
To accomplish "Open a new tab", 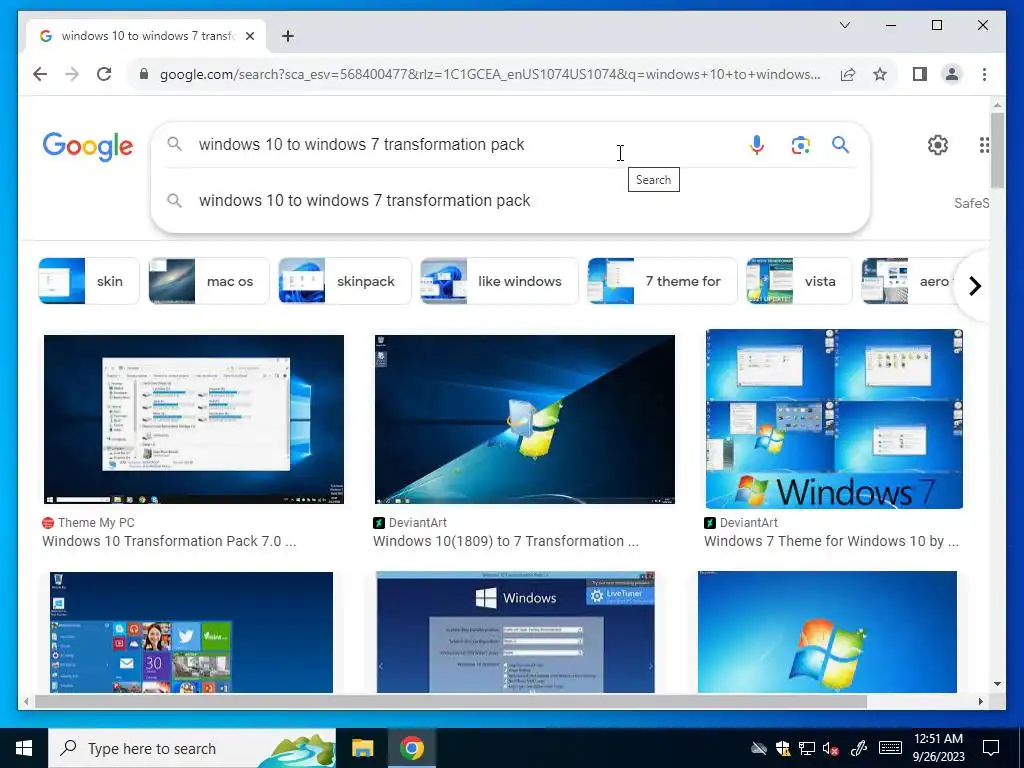I will tap(288, 36).
